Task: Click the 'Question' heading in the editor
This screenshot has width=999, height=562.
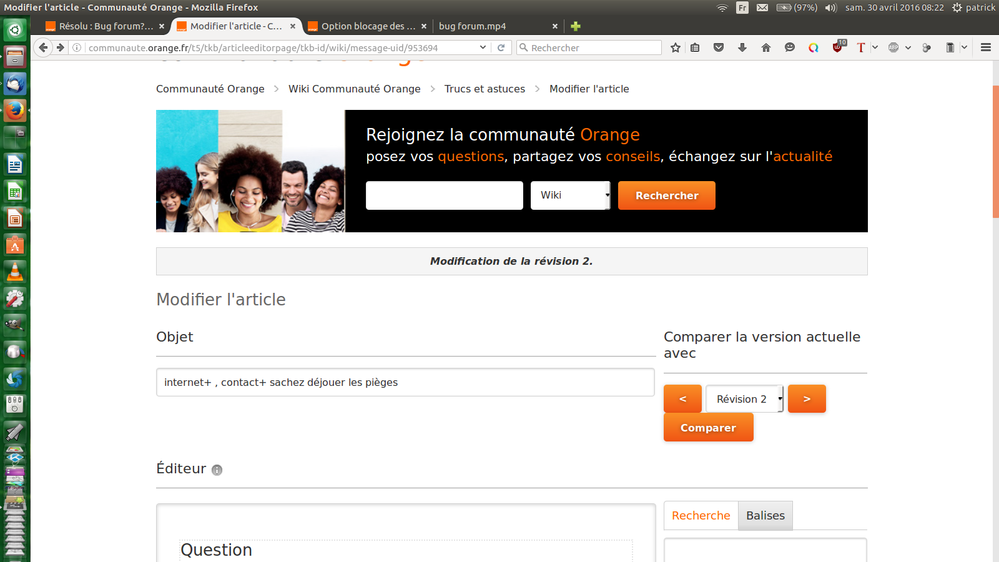Action: tap(216, 550)
